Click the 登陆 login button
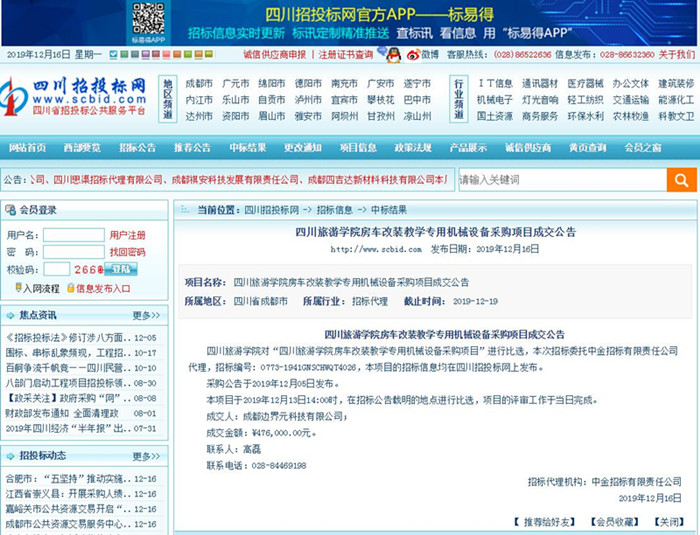Screen dimensions: 700x535 coord(121,269)
